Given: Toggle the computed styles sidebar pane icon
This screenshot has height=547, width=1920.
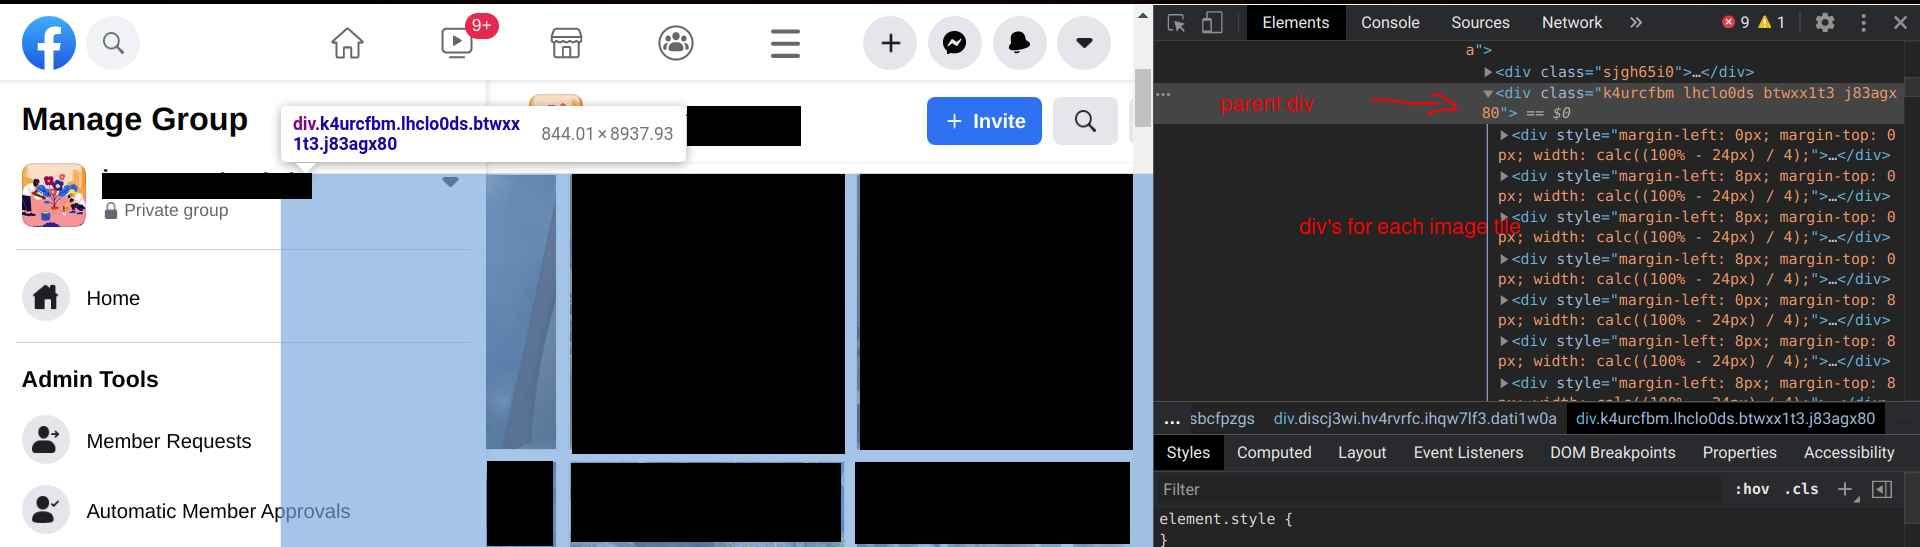Looking at the screenshot, I should pos(1882,489).
